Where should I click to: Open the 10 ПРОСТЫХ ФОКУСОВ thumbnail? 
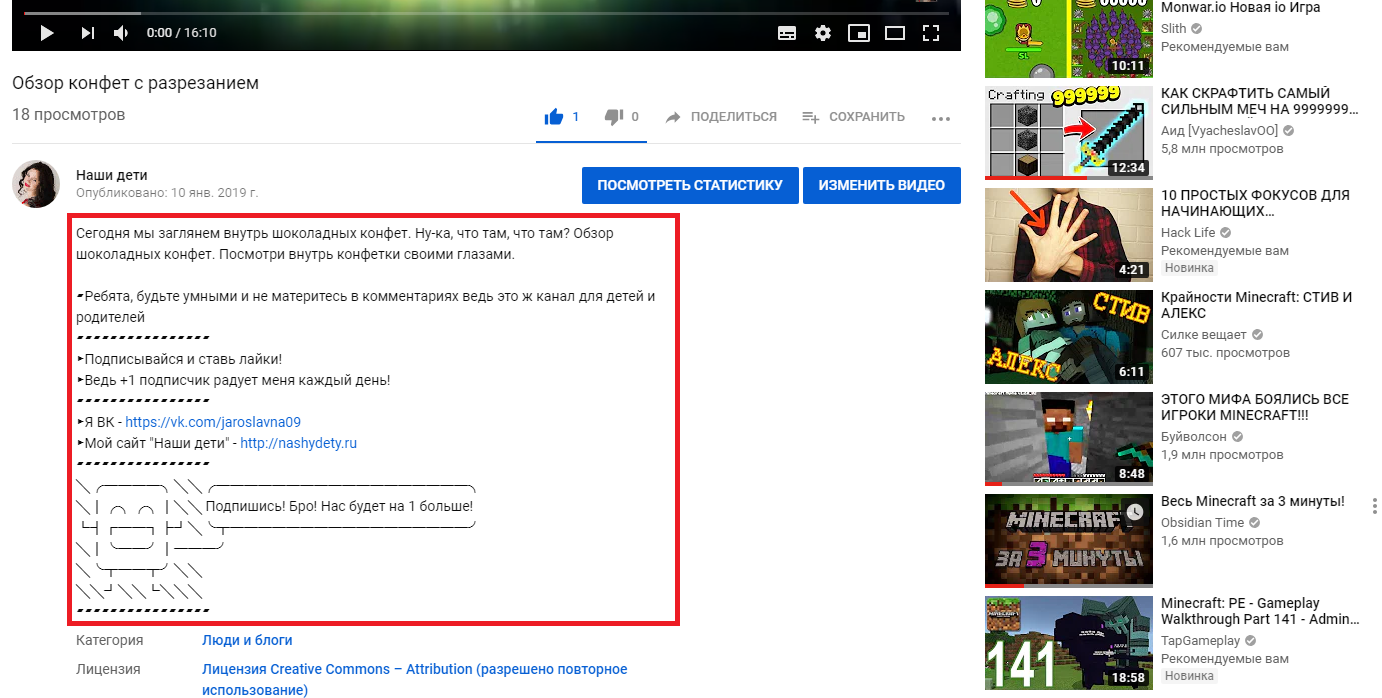point(1068,235)
